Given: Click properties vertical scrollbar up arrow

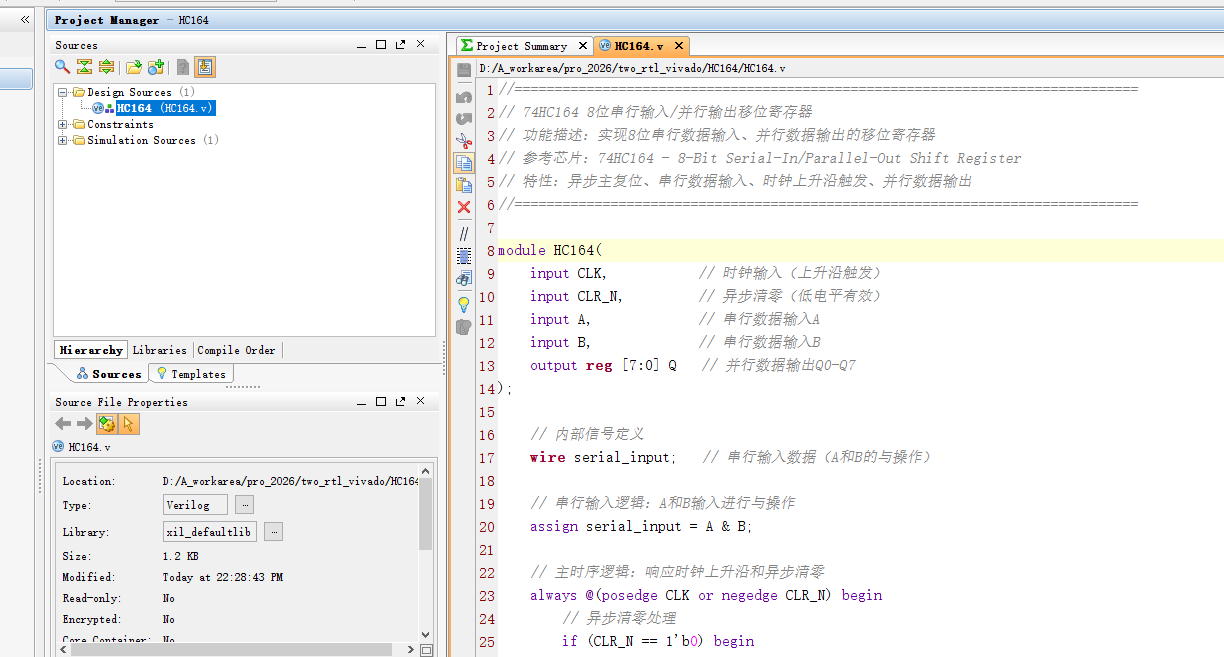Looking at the screenshot, I should click(426, 470).
